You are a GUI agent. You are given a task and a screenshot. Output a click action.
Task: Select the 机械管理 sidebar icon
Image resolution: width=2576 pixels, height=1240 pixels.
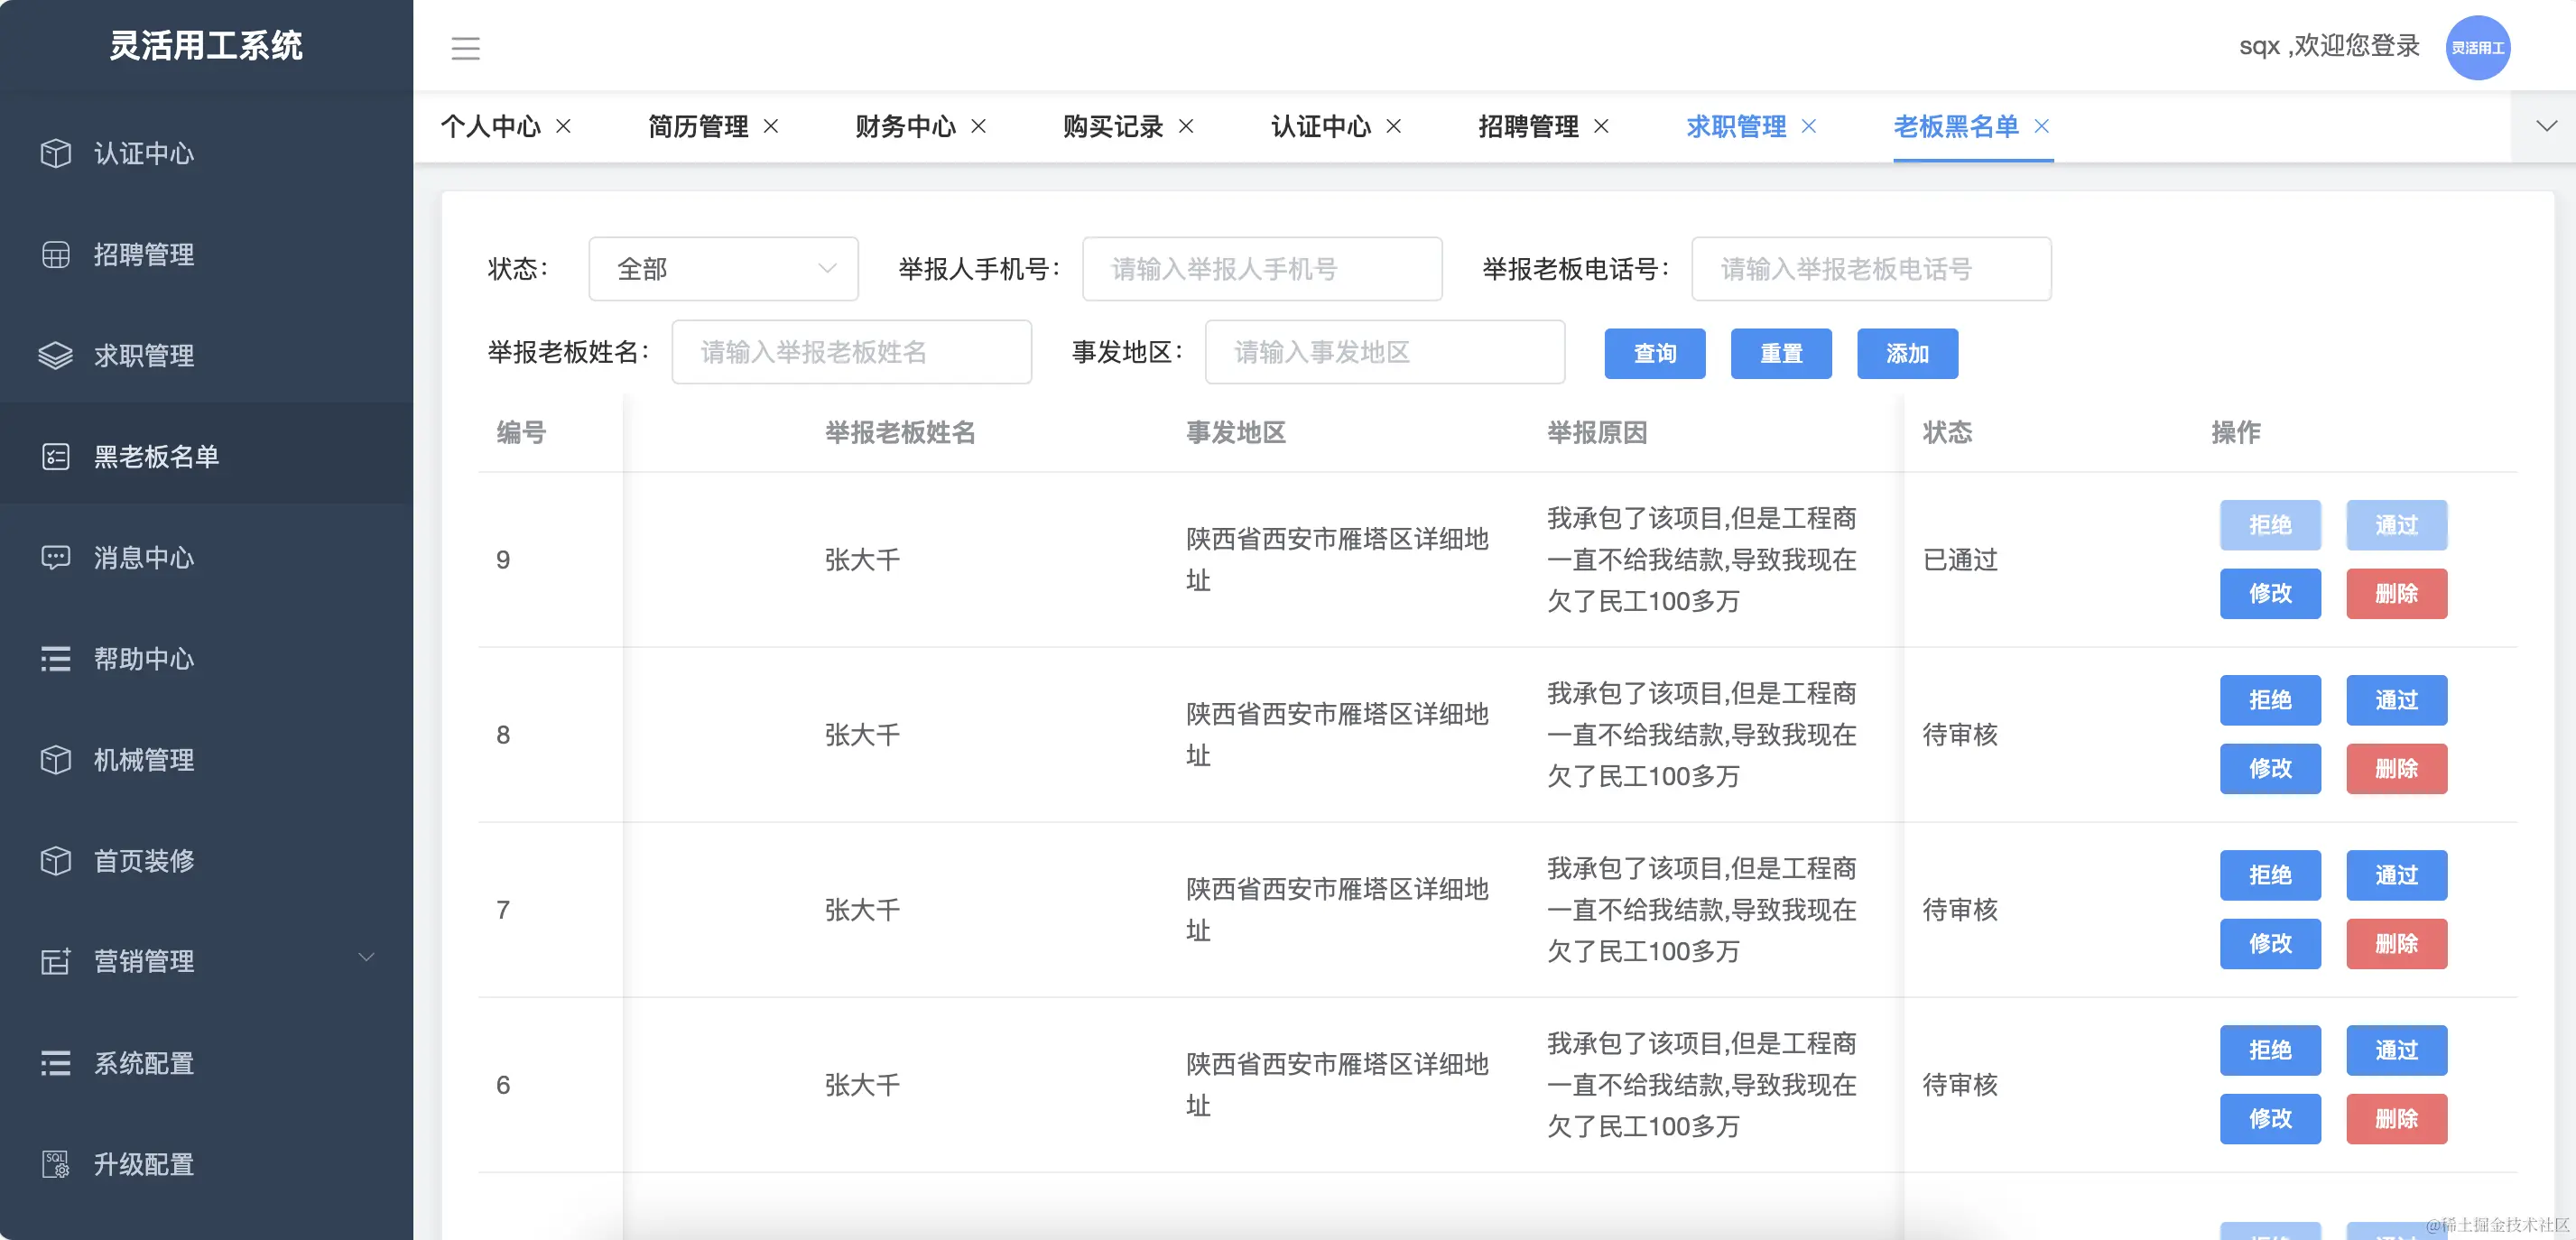coord(55,759)
